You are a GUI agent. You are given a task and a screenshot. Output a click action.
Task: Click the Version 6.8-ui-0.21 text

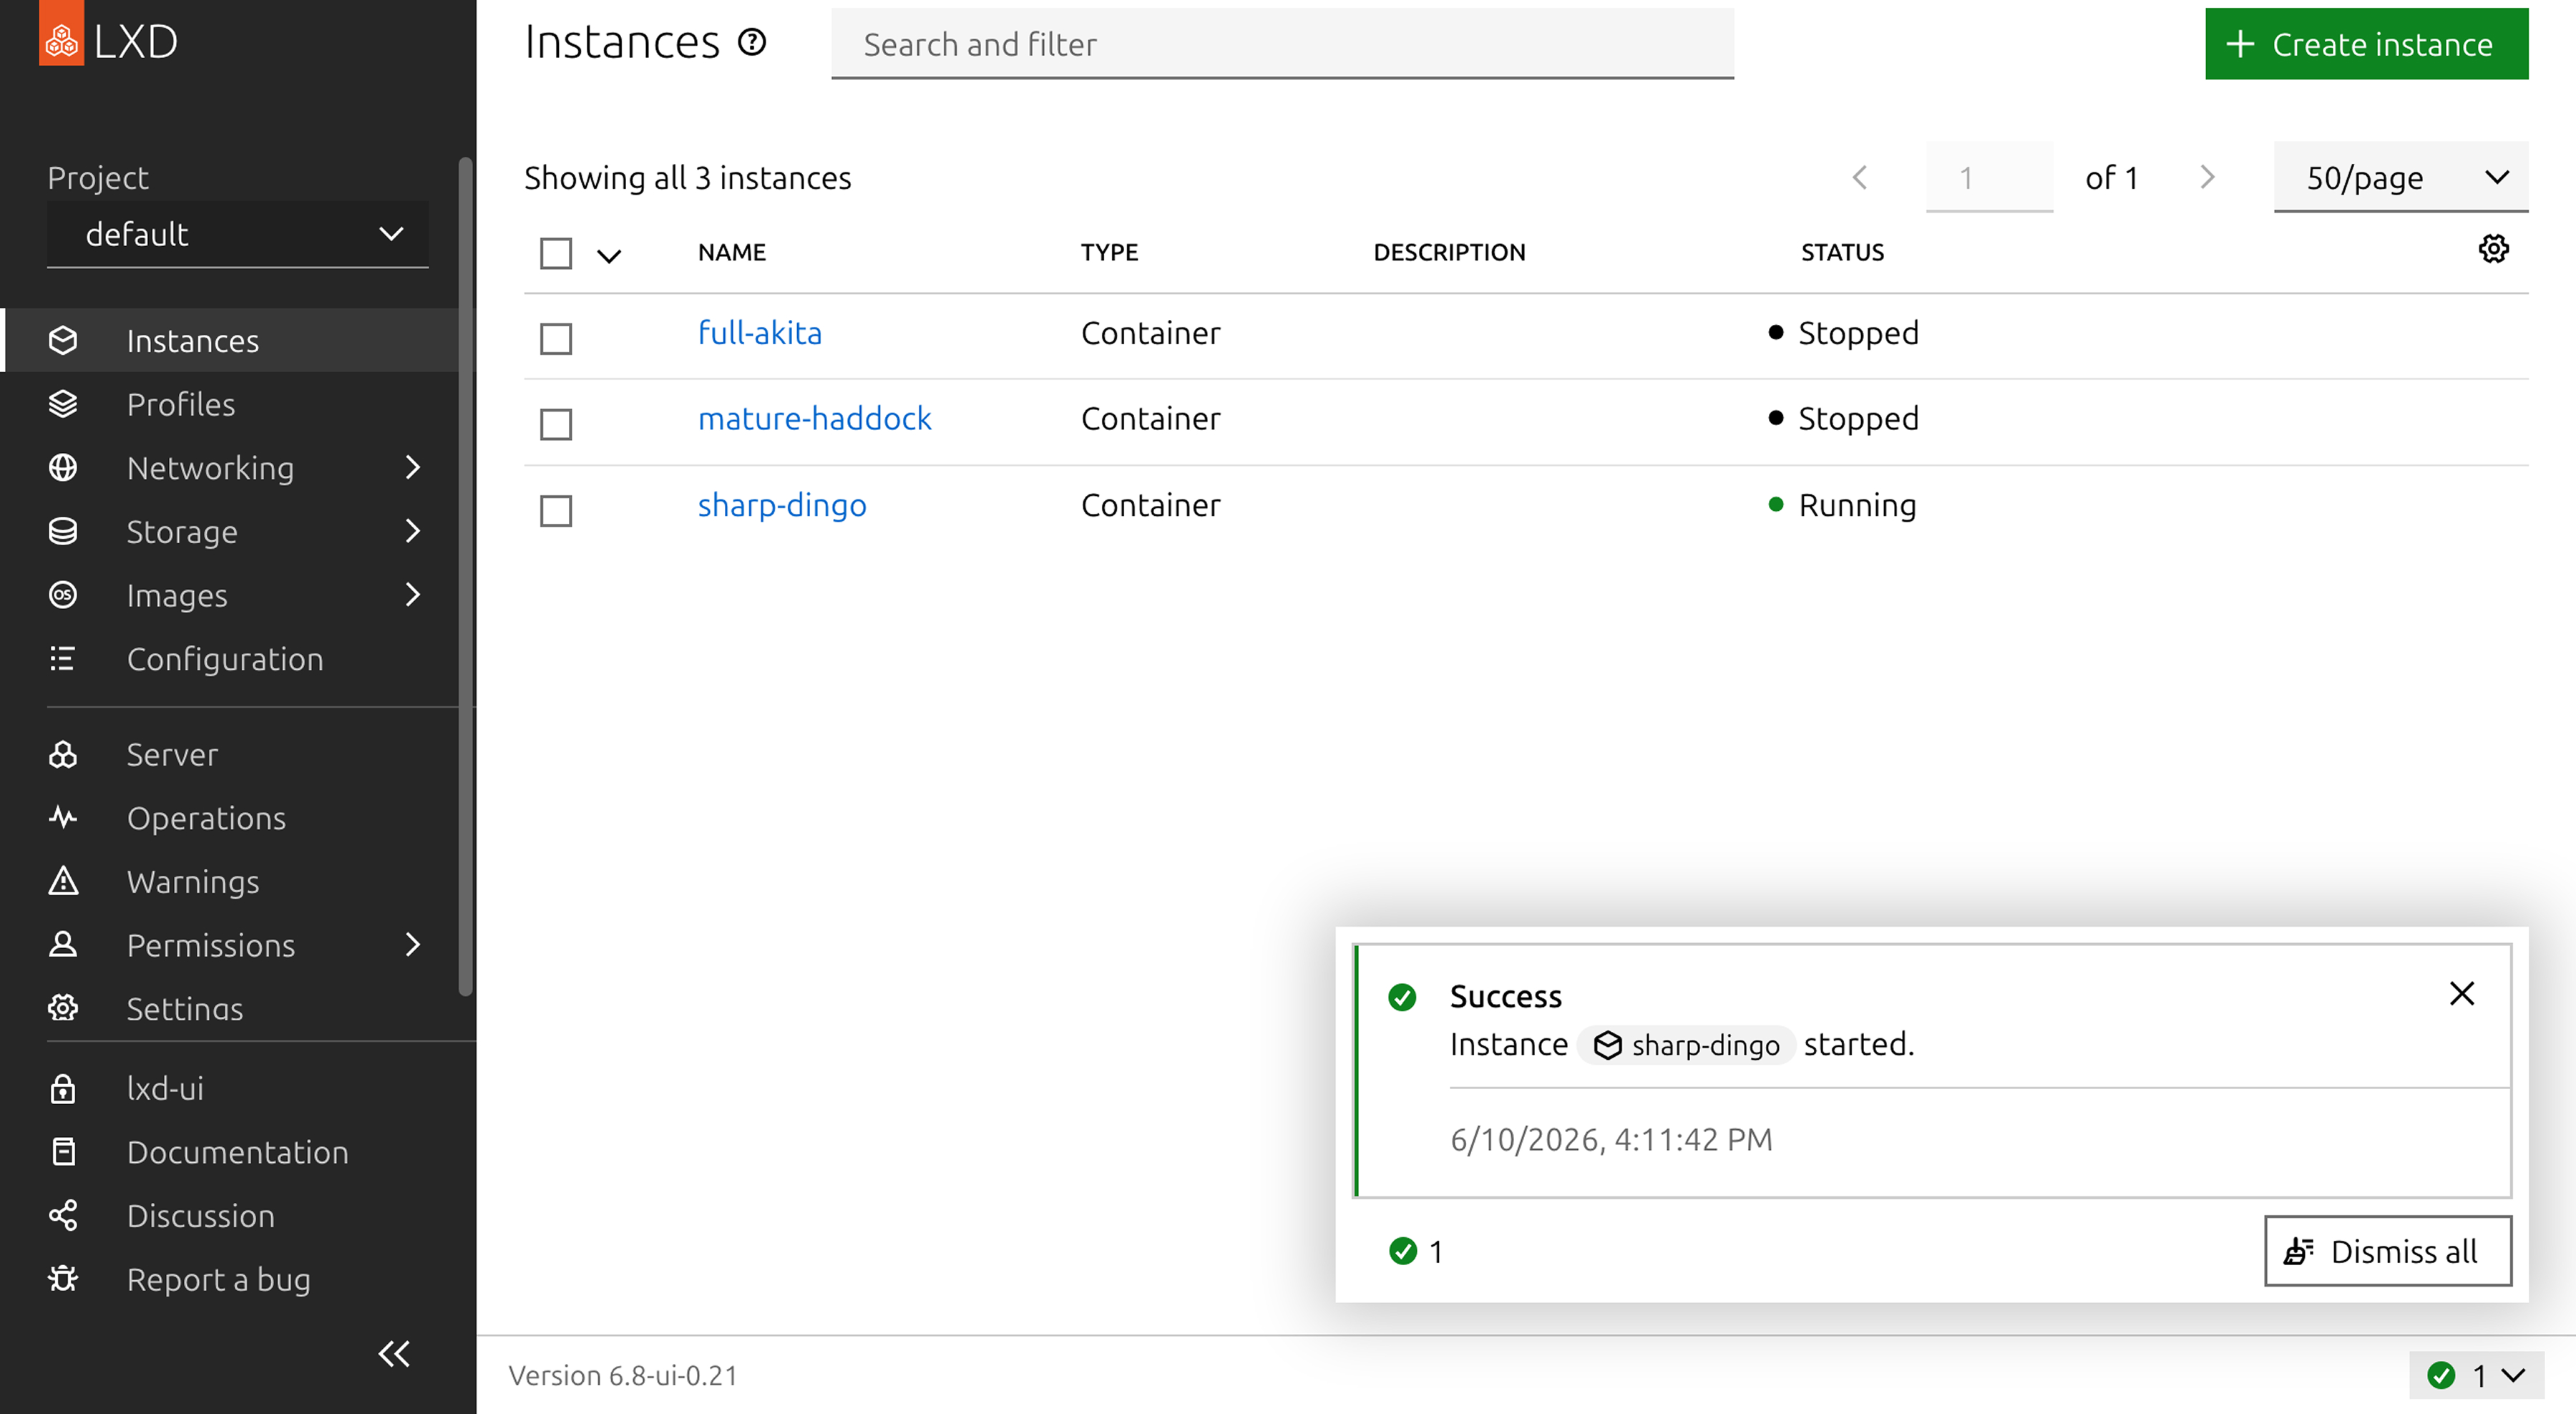(x=623, y=1376)
